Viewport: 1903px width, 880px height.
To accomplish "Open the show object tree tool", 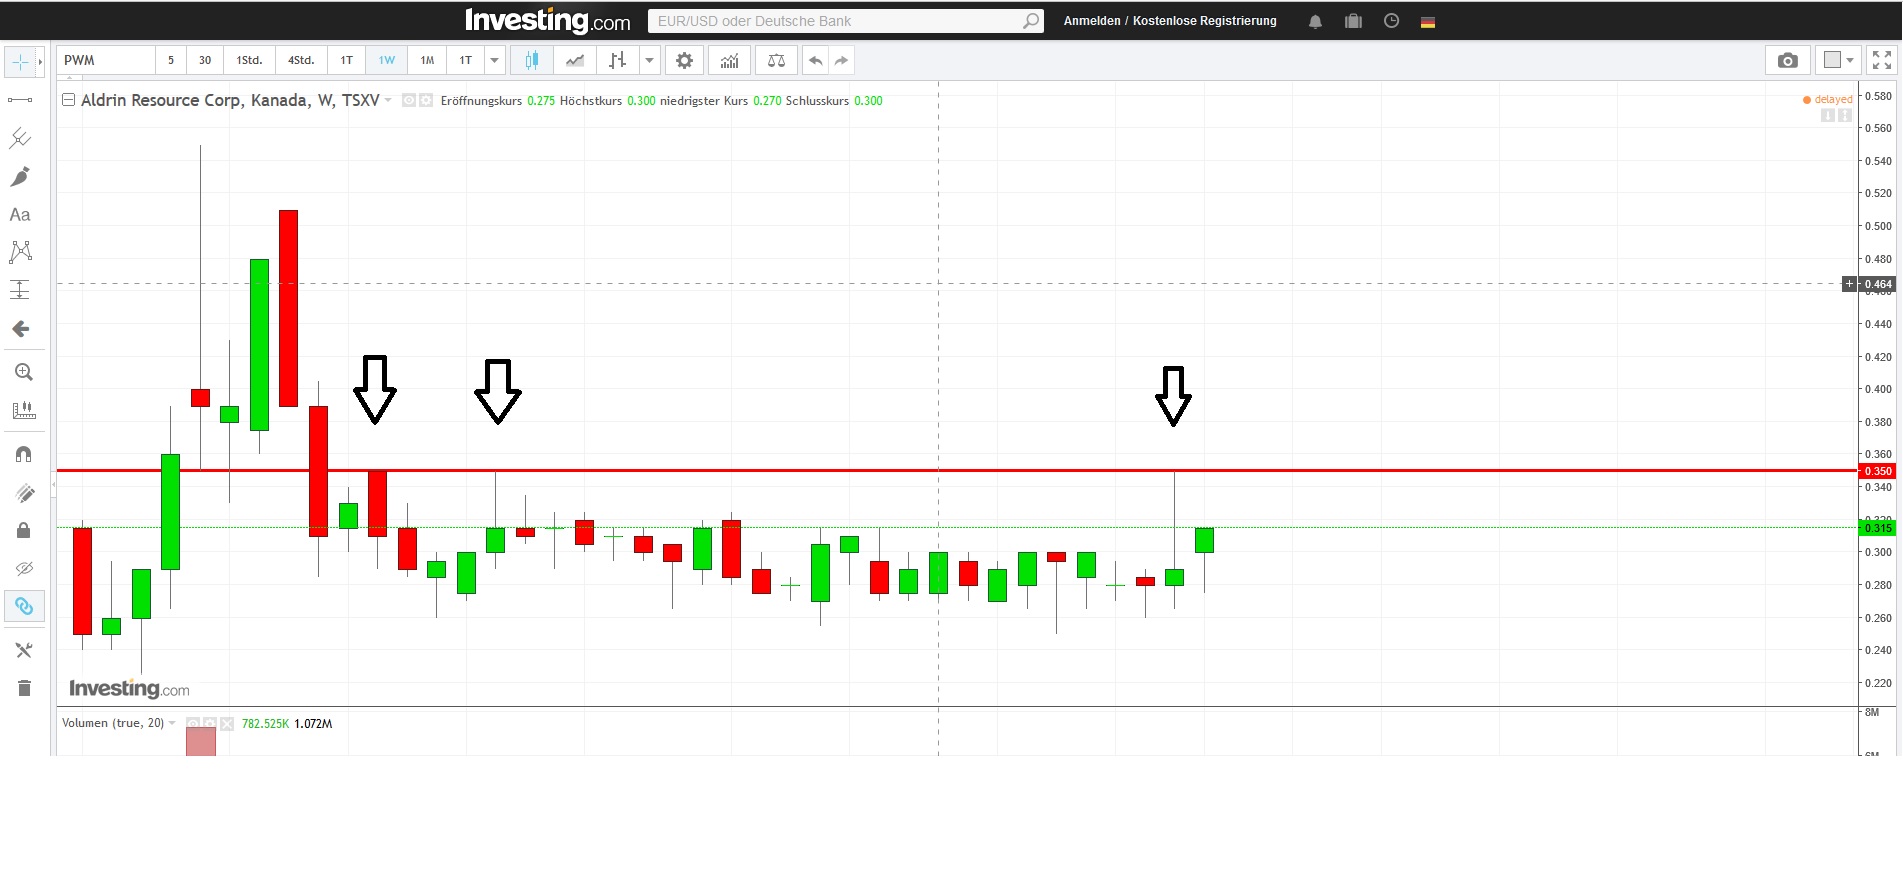I will (x=24, y=650).
